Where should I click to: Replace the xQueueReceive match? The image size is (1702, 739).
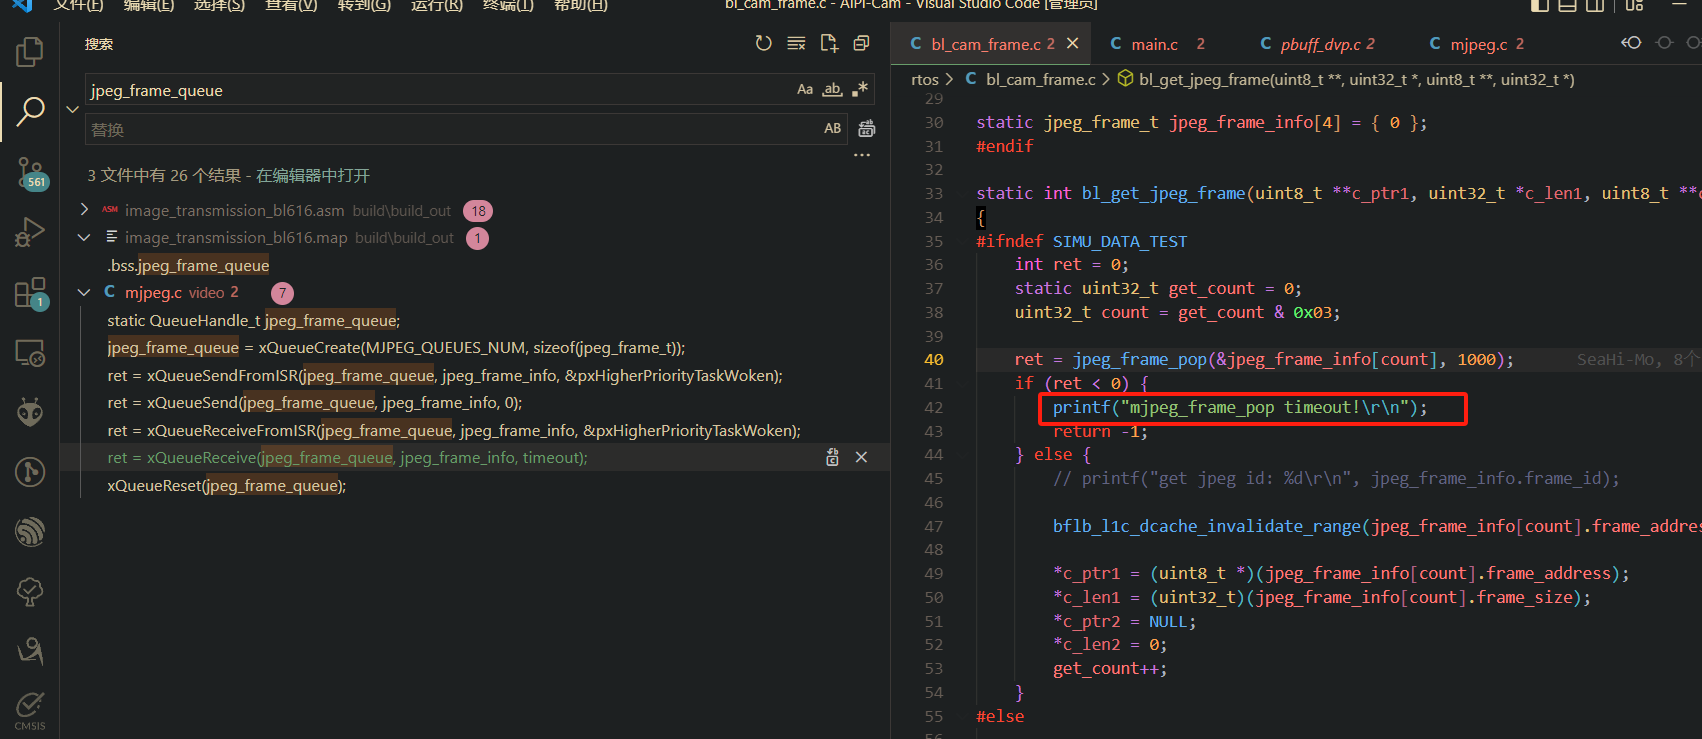(832, 457)
